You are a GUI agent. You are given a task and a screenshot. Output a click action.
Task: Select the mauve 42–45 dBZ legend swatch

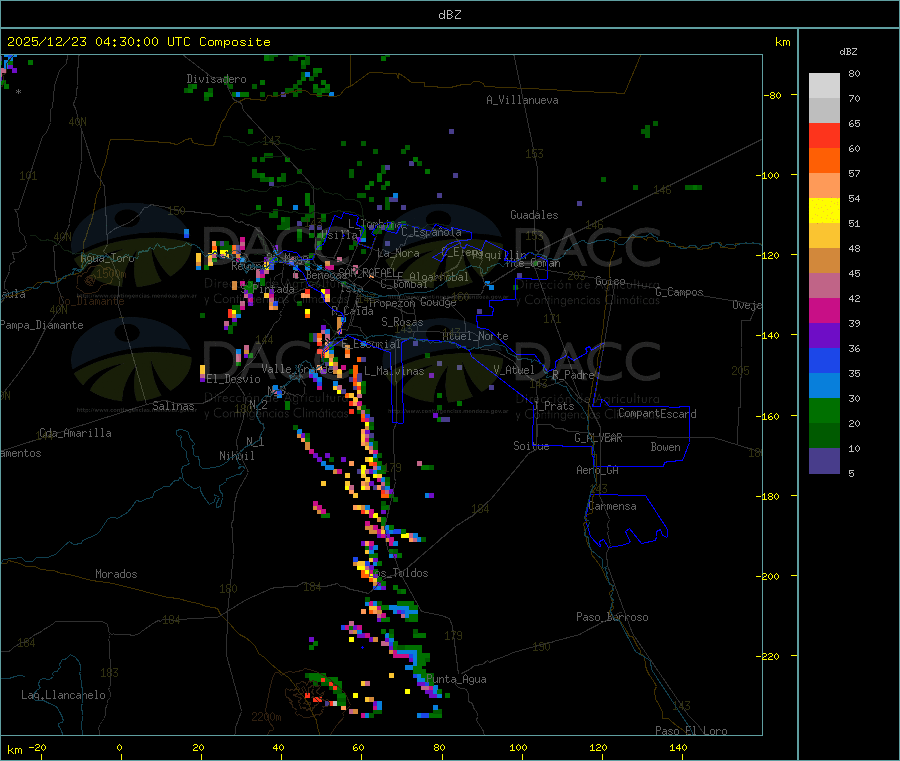[x=824, y=286]
